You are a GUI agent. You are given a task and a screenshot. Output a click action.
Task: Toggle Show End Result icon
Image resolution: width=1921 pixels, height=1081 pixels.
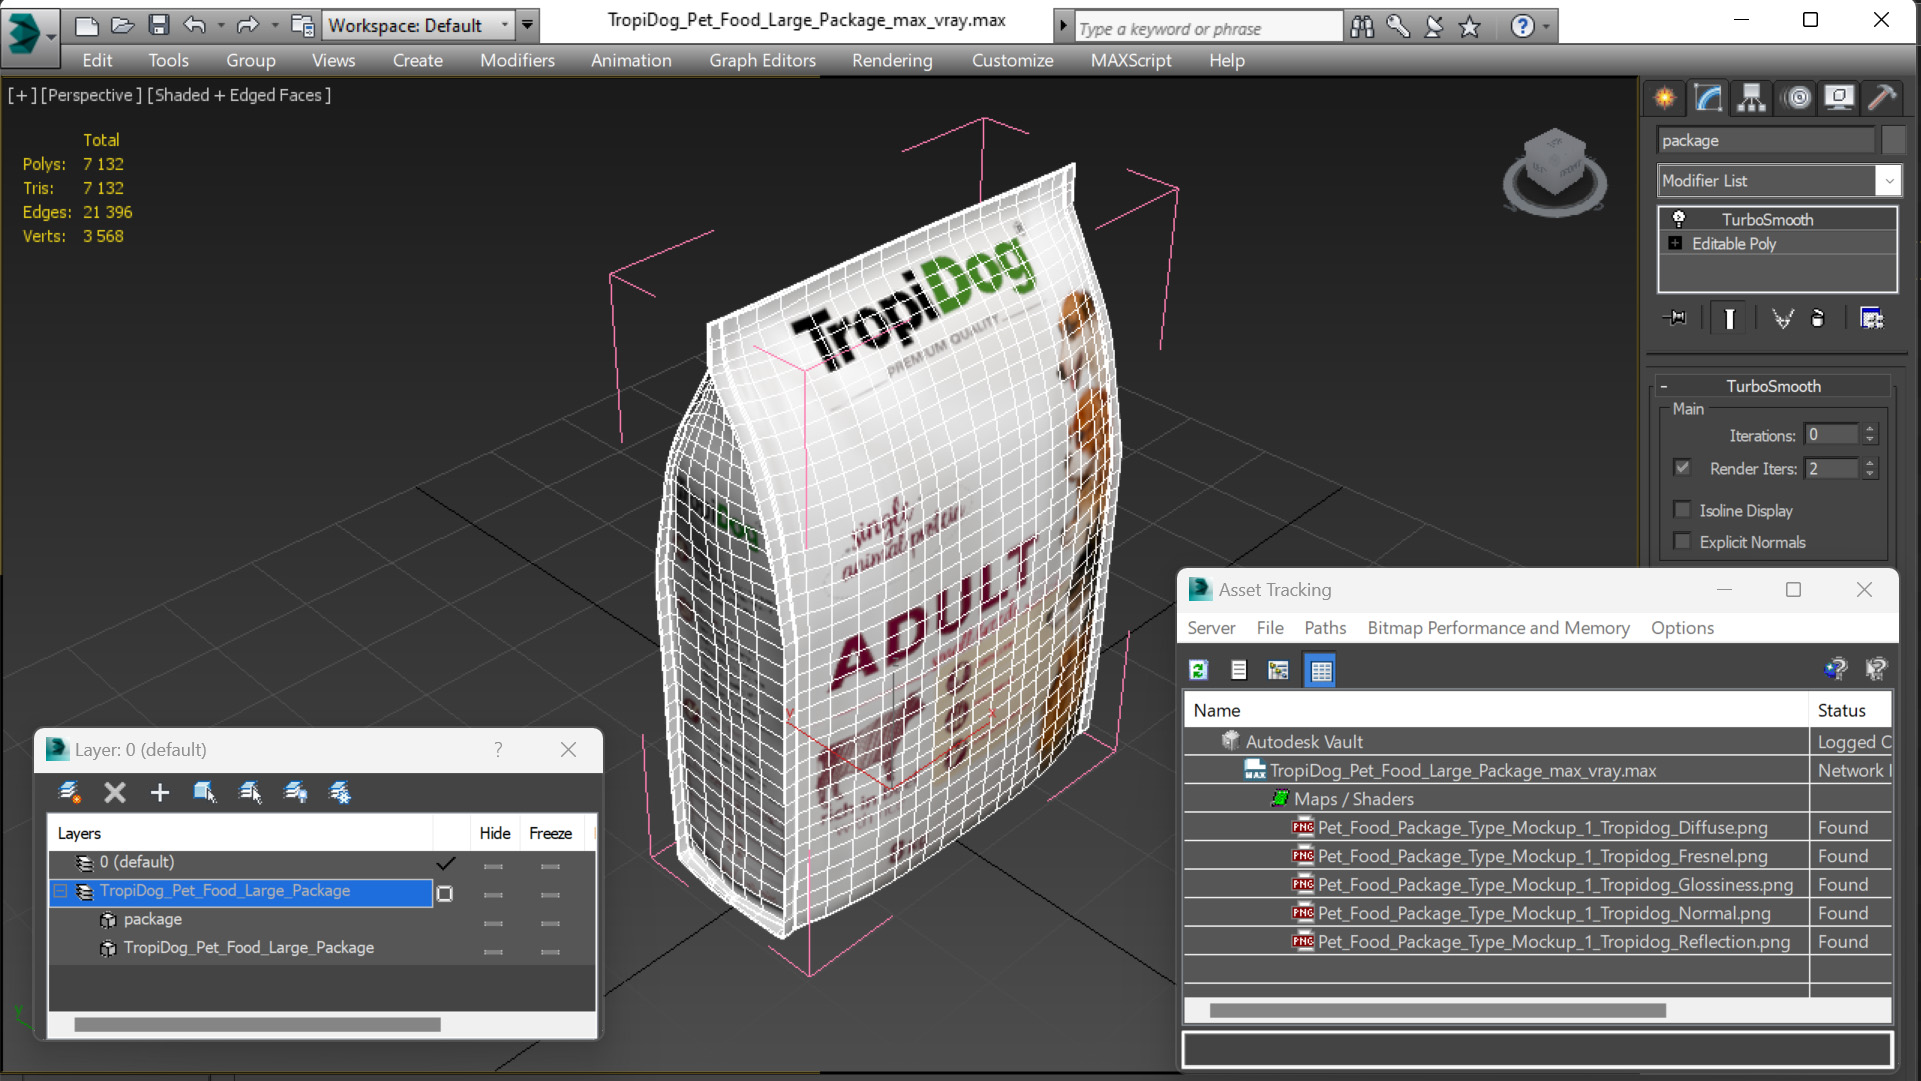[1729, 318]
